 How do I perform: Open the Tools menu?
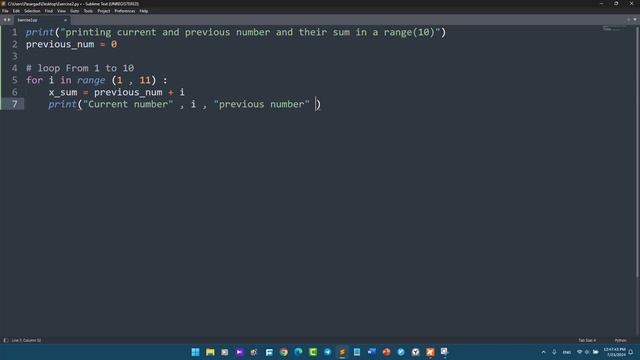click(88, 11)
